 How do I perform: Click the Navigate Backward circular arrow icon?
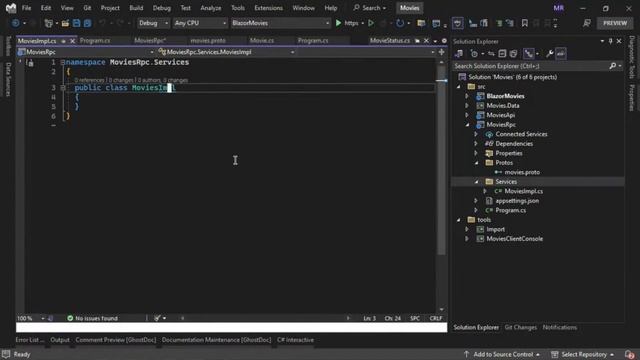point(16,23)
